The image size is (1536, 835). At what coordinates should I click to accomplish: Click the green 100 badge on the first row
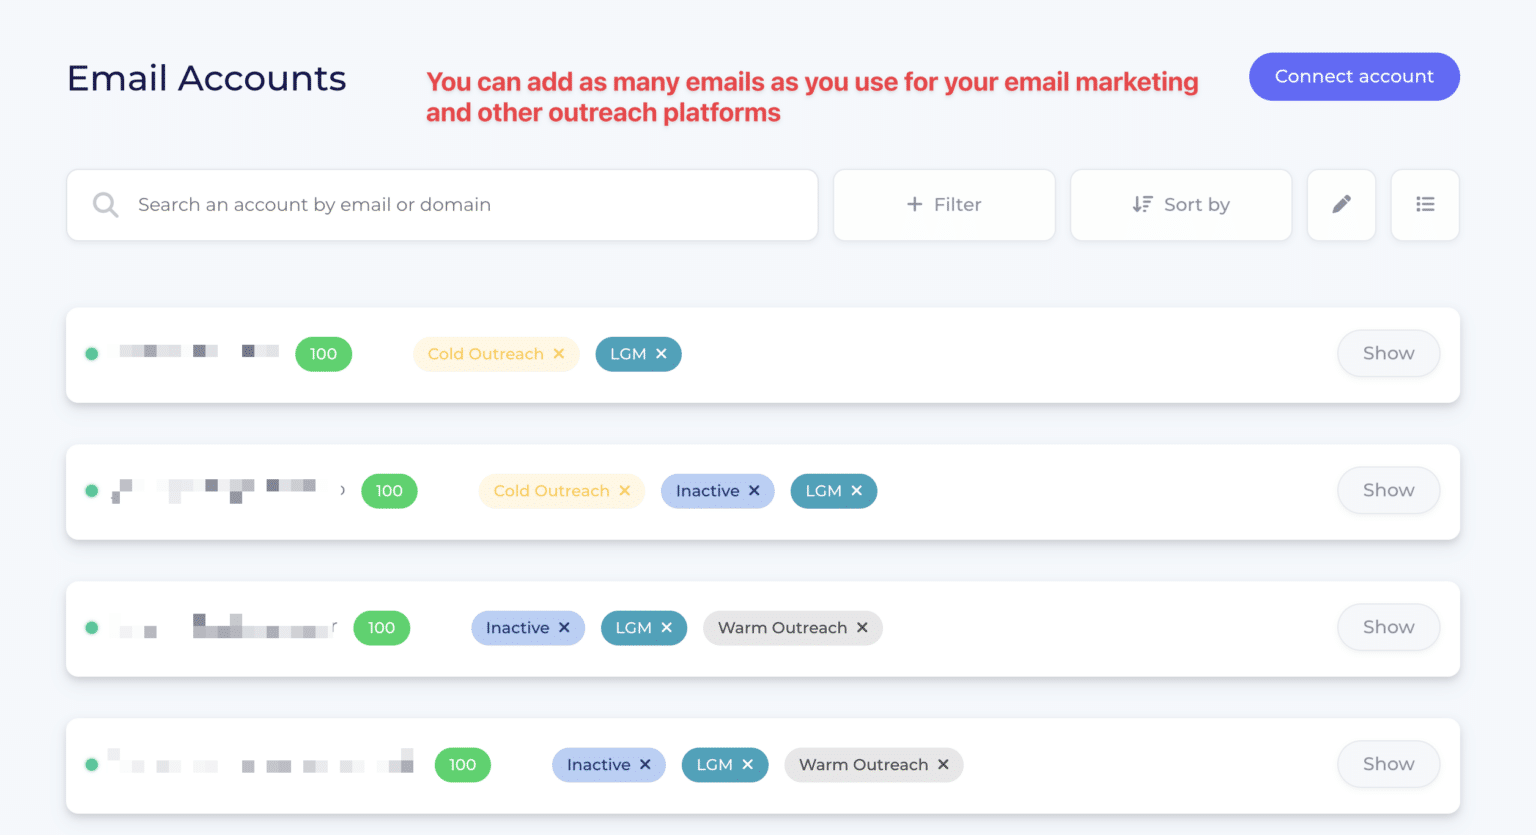323,353
